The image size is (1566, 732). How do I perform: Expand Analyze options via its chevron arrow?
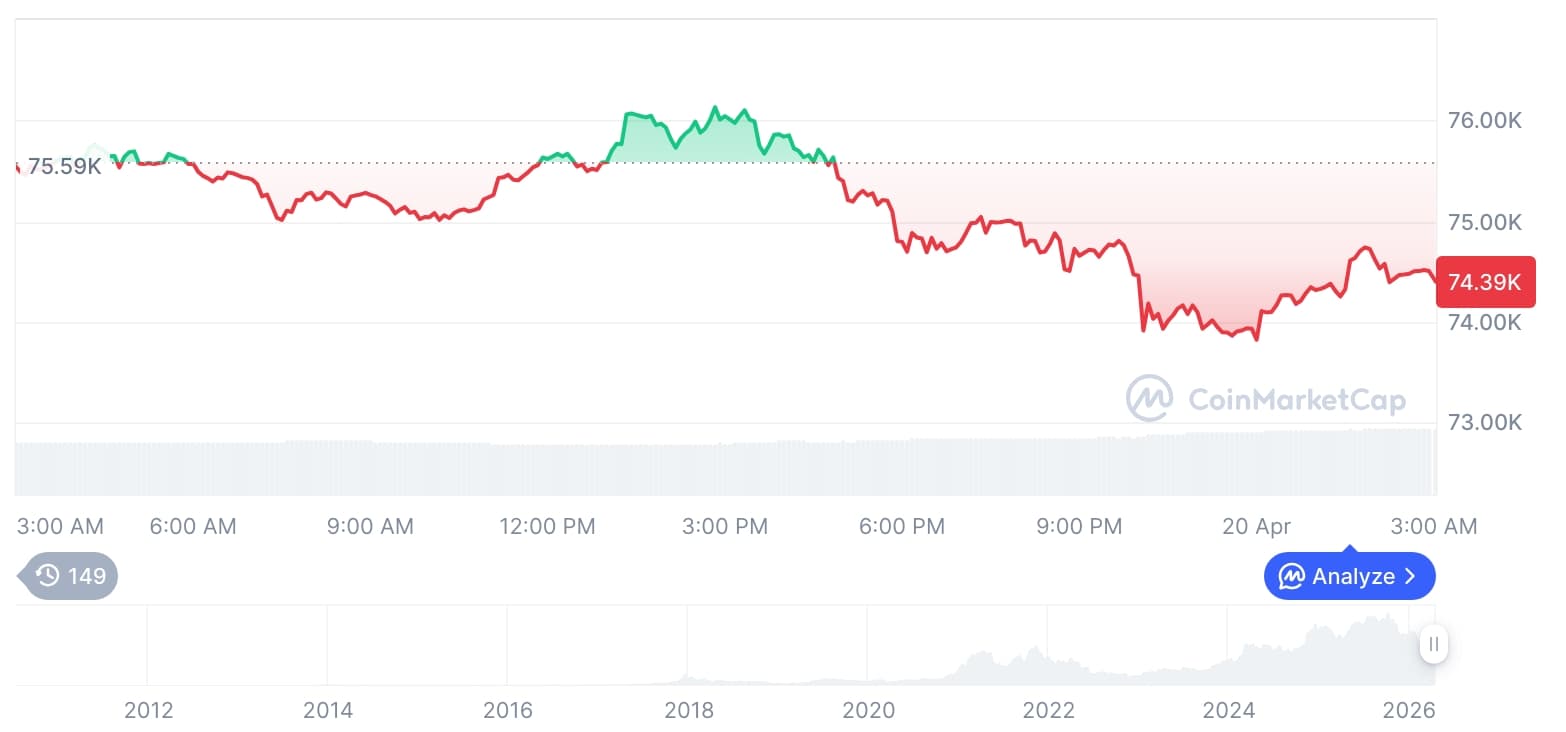click(x=1412, y=576)
